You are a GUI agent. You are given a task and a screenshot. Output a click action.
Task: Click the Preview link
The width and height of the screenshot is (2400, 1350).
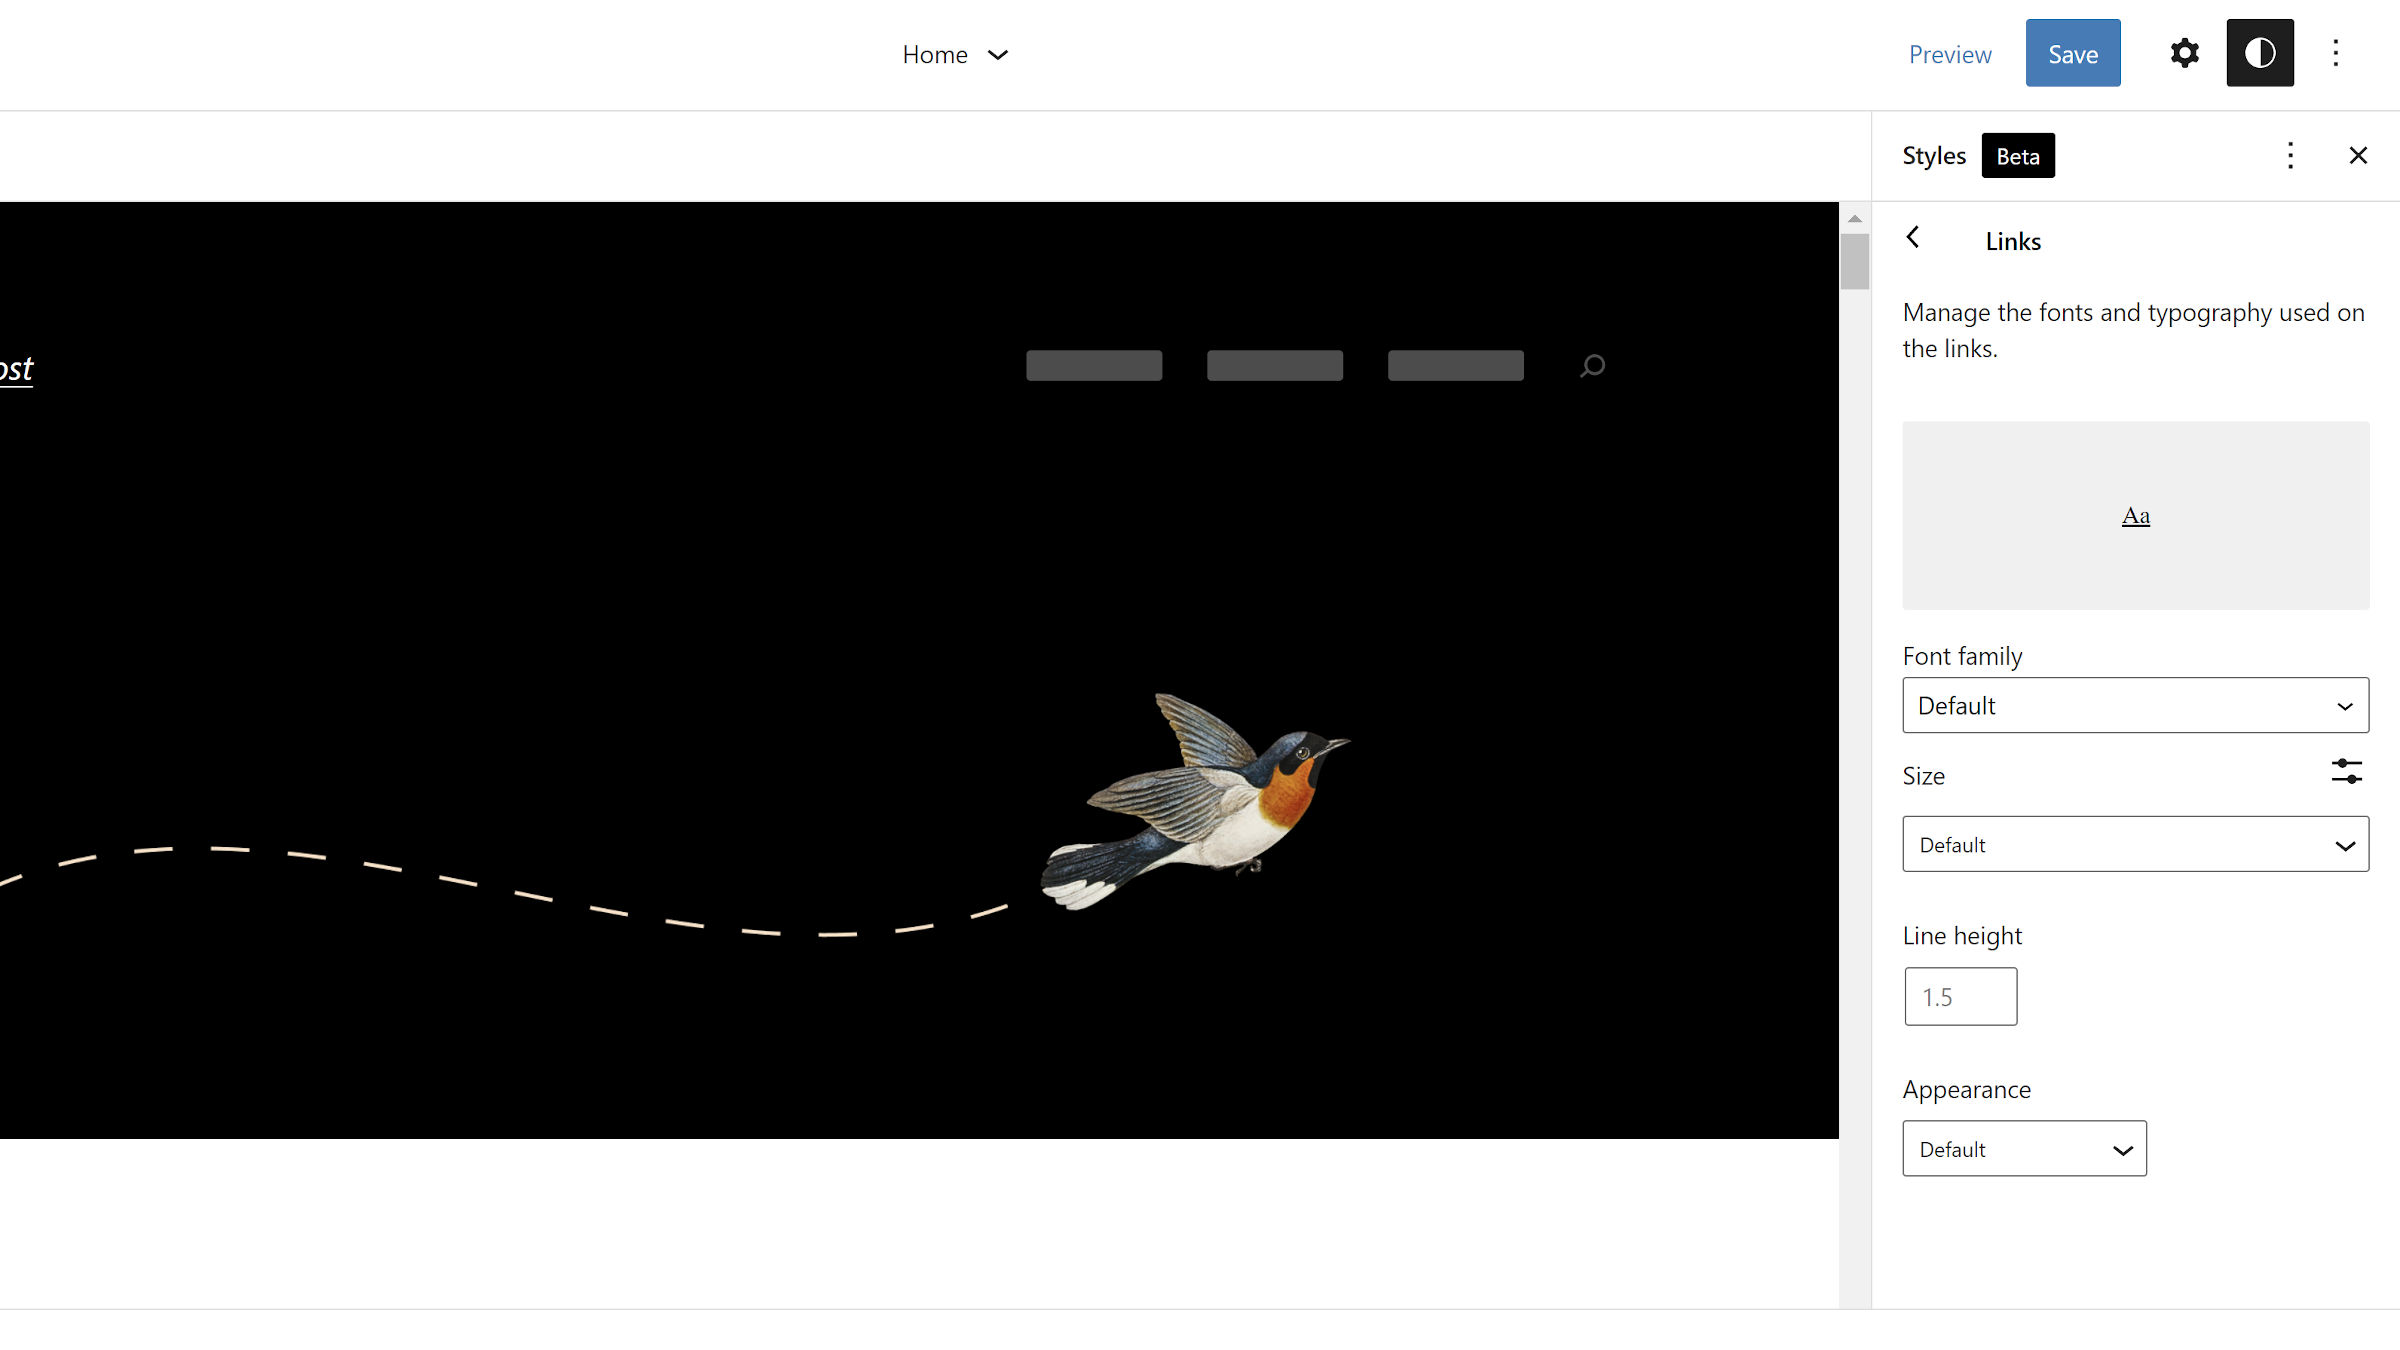[1950, 54]
